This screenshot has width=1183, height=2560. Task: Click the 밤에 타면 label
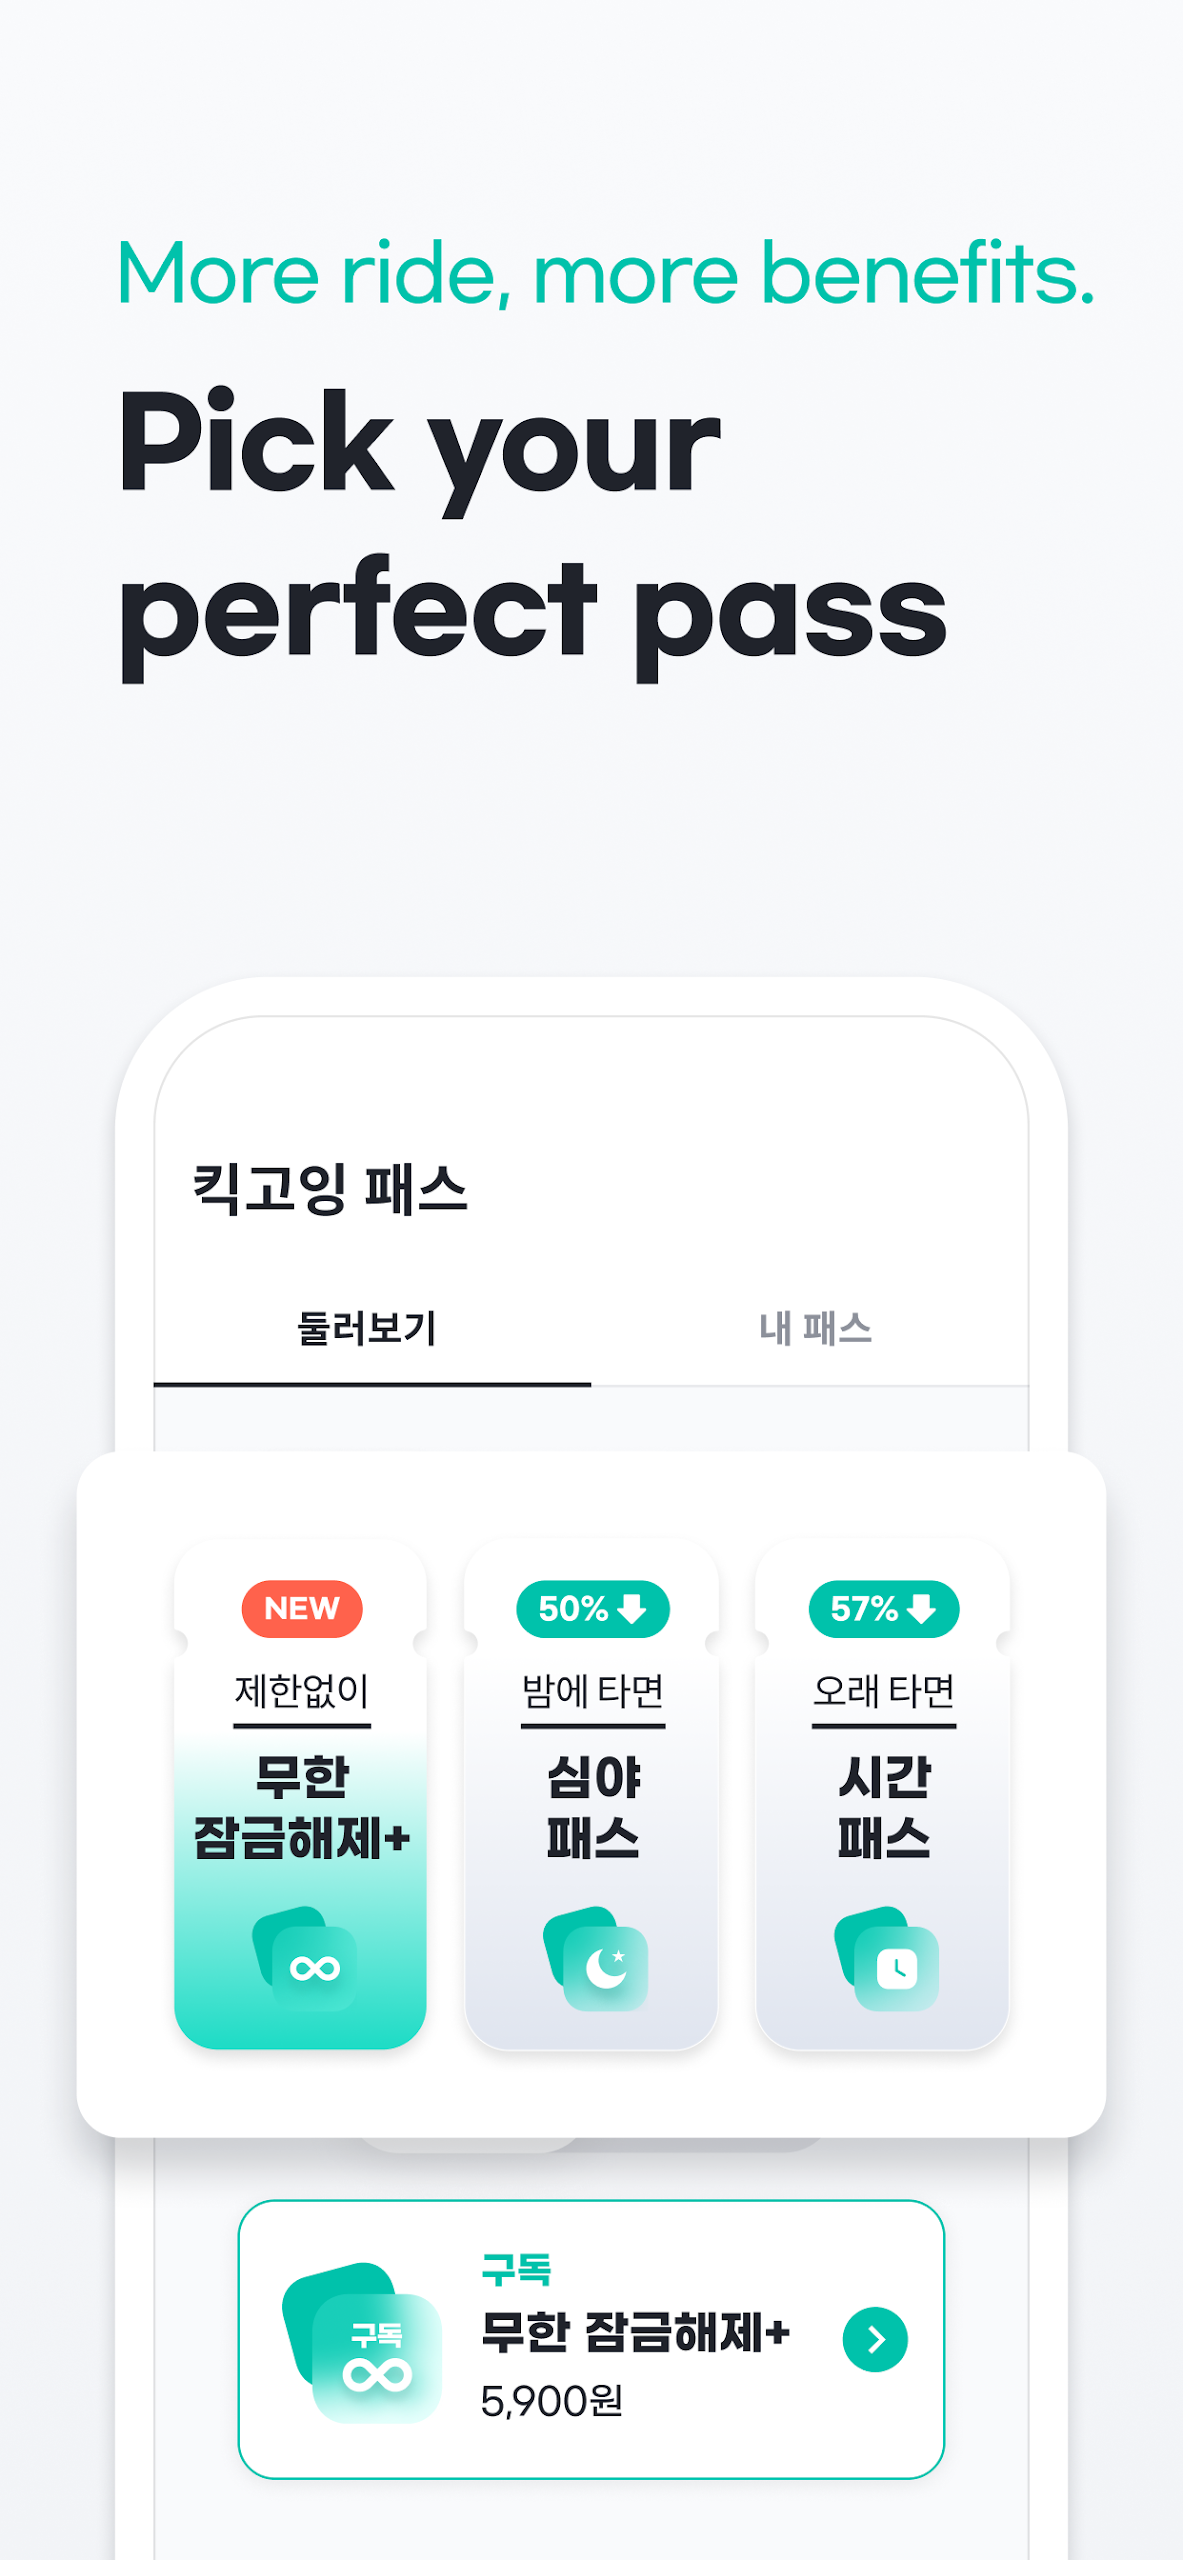(x=593, y=1691)
